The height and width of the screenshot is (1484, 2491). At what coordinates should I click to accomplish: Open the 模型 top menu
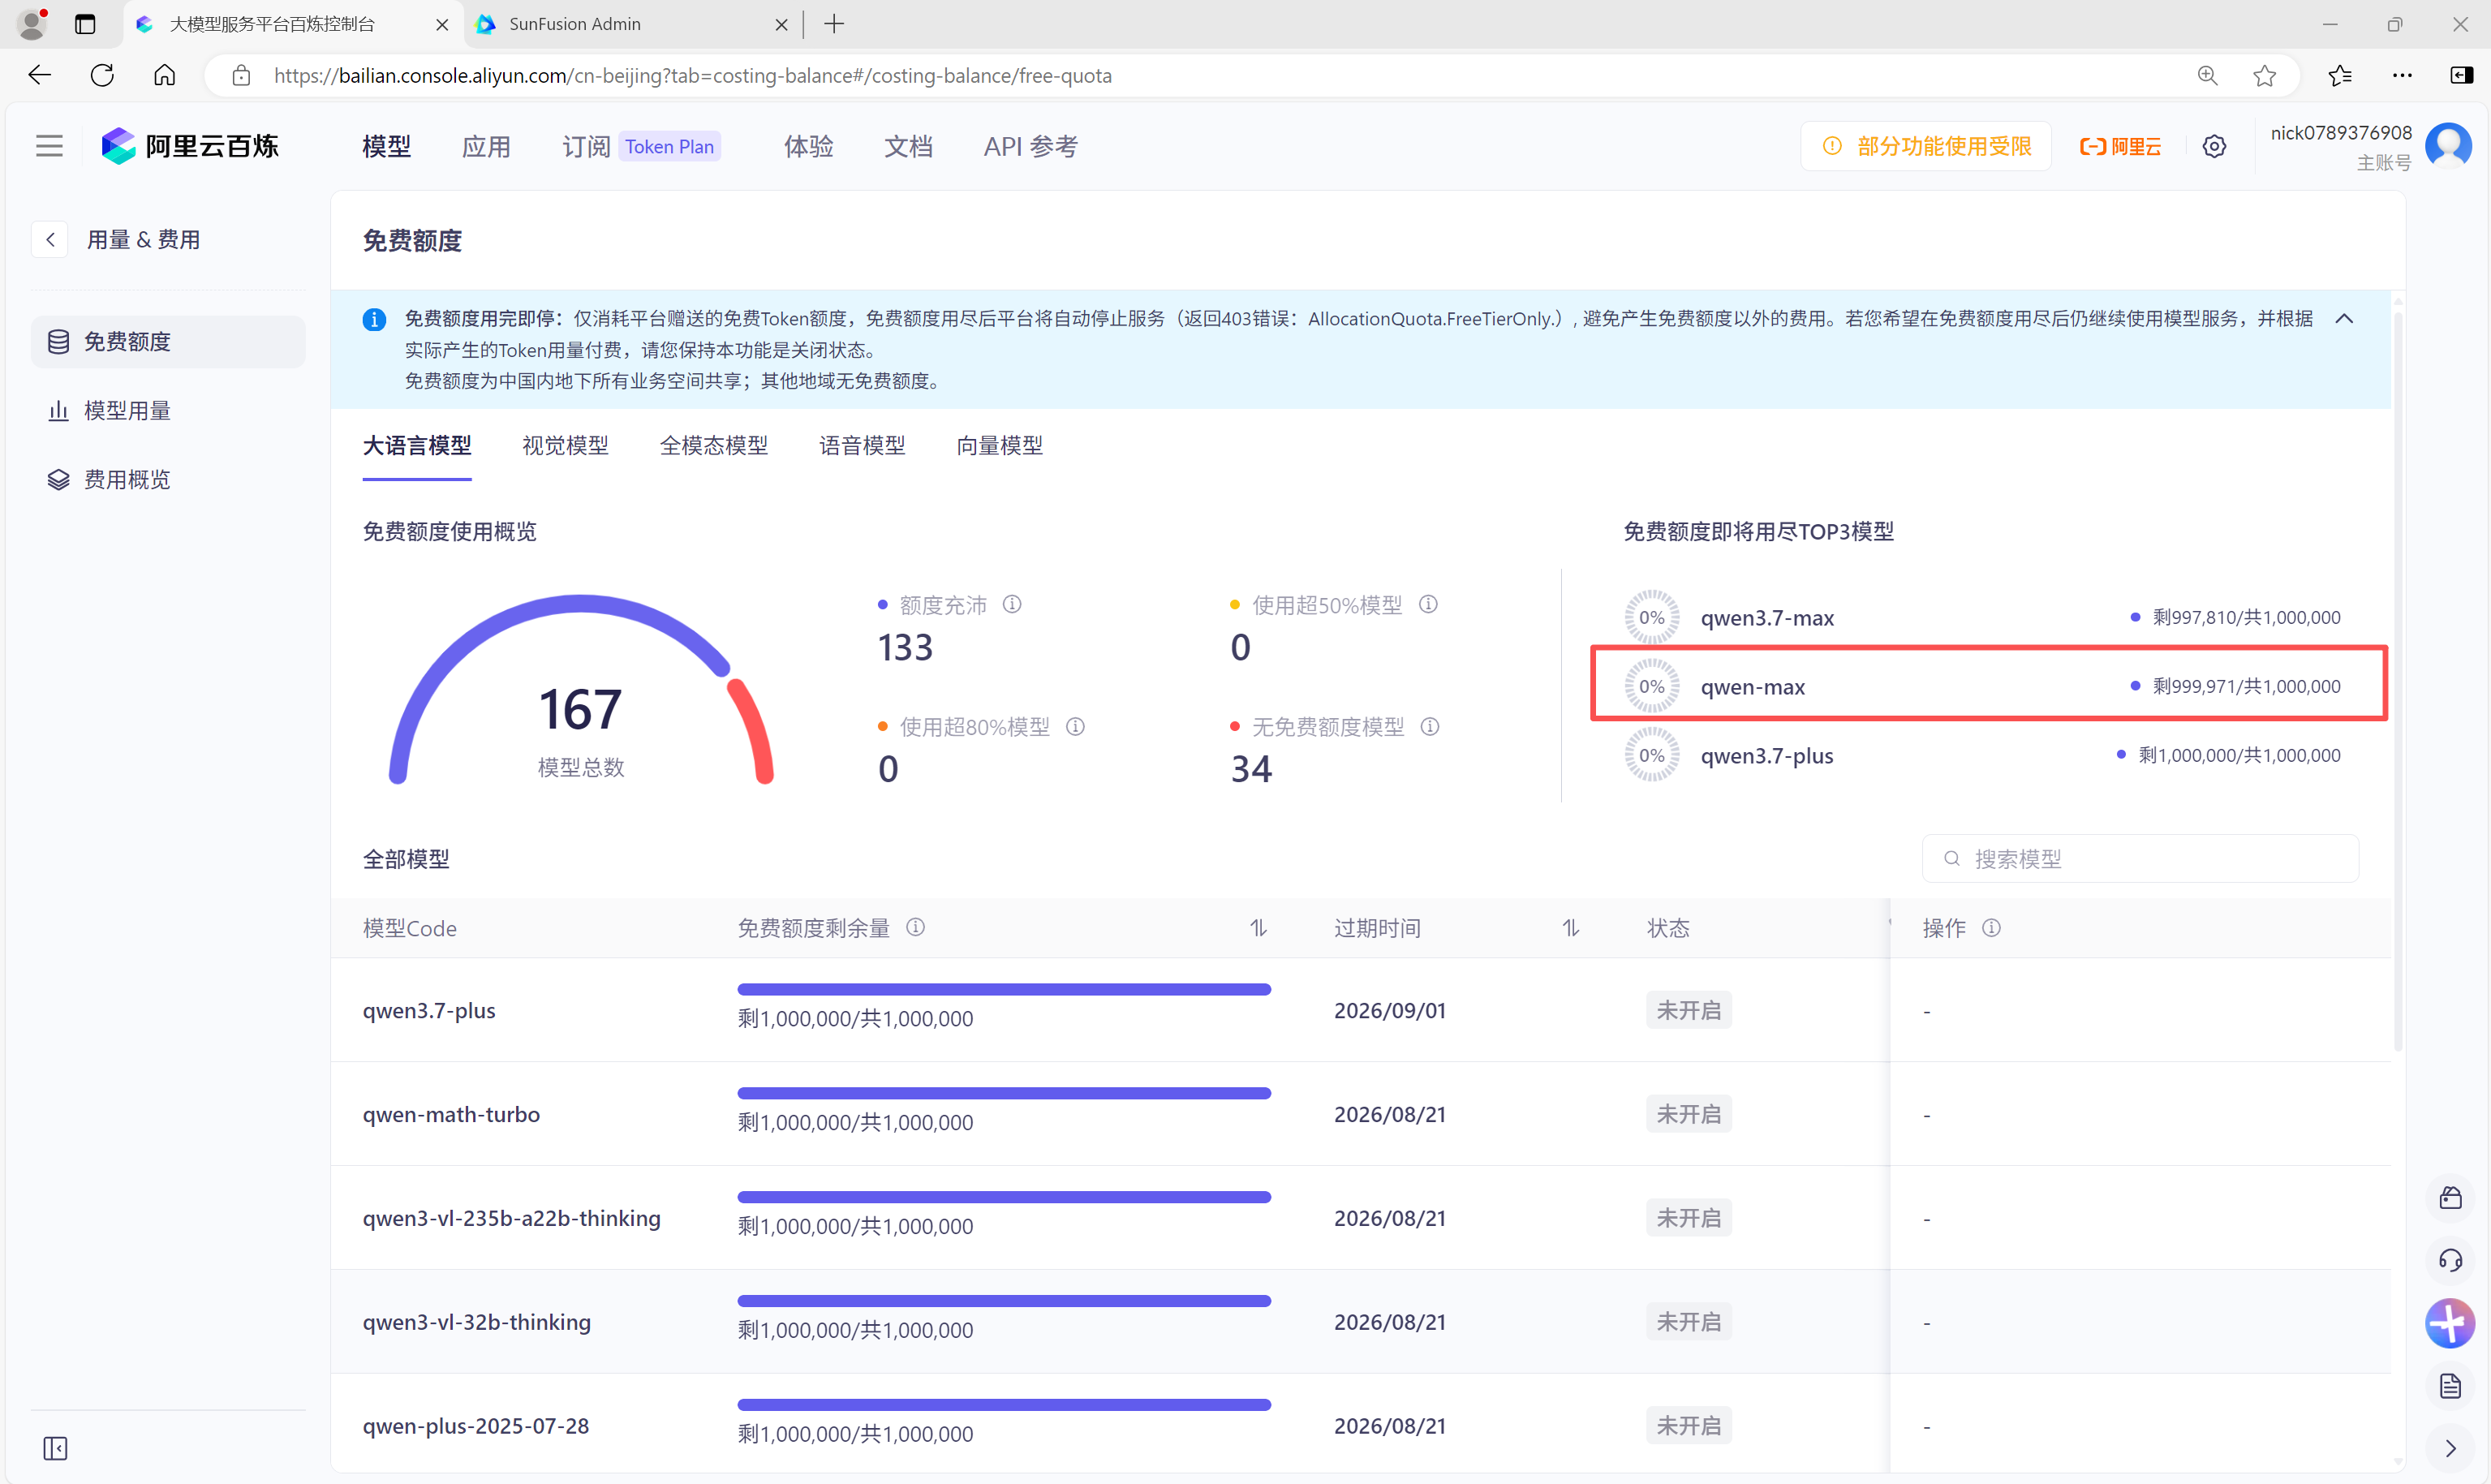click(x=386, y=146)
